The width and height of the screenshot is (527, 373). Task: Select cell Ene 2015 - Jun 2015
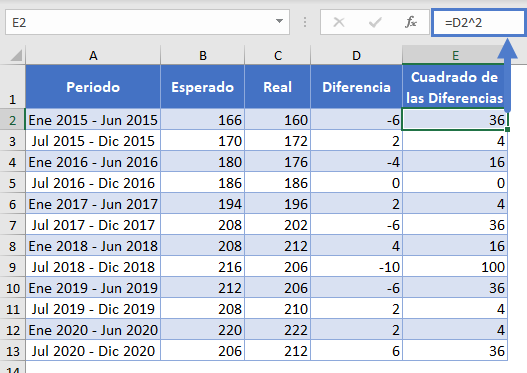click(x=93, y=119)
